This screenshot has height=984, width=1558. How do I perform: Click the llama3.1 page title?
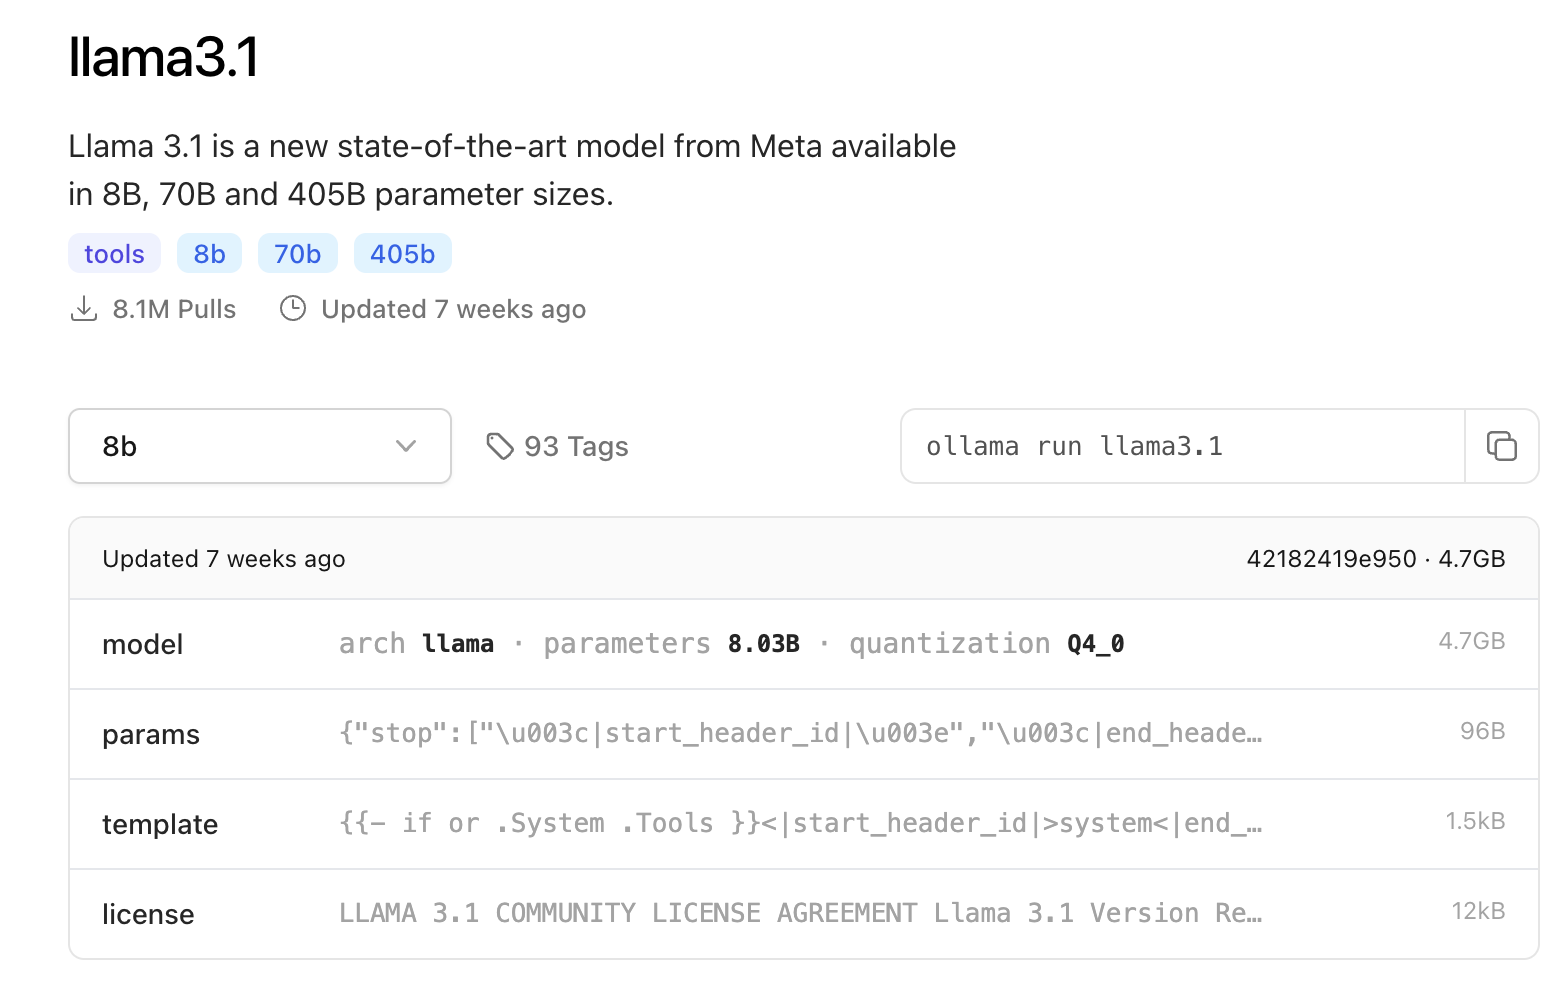(164, 57)
